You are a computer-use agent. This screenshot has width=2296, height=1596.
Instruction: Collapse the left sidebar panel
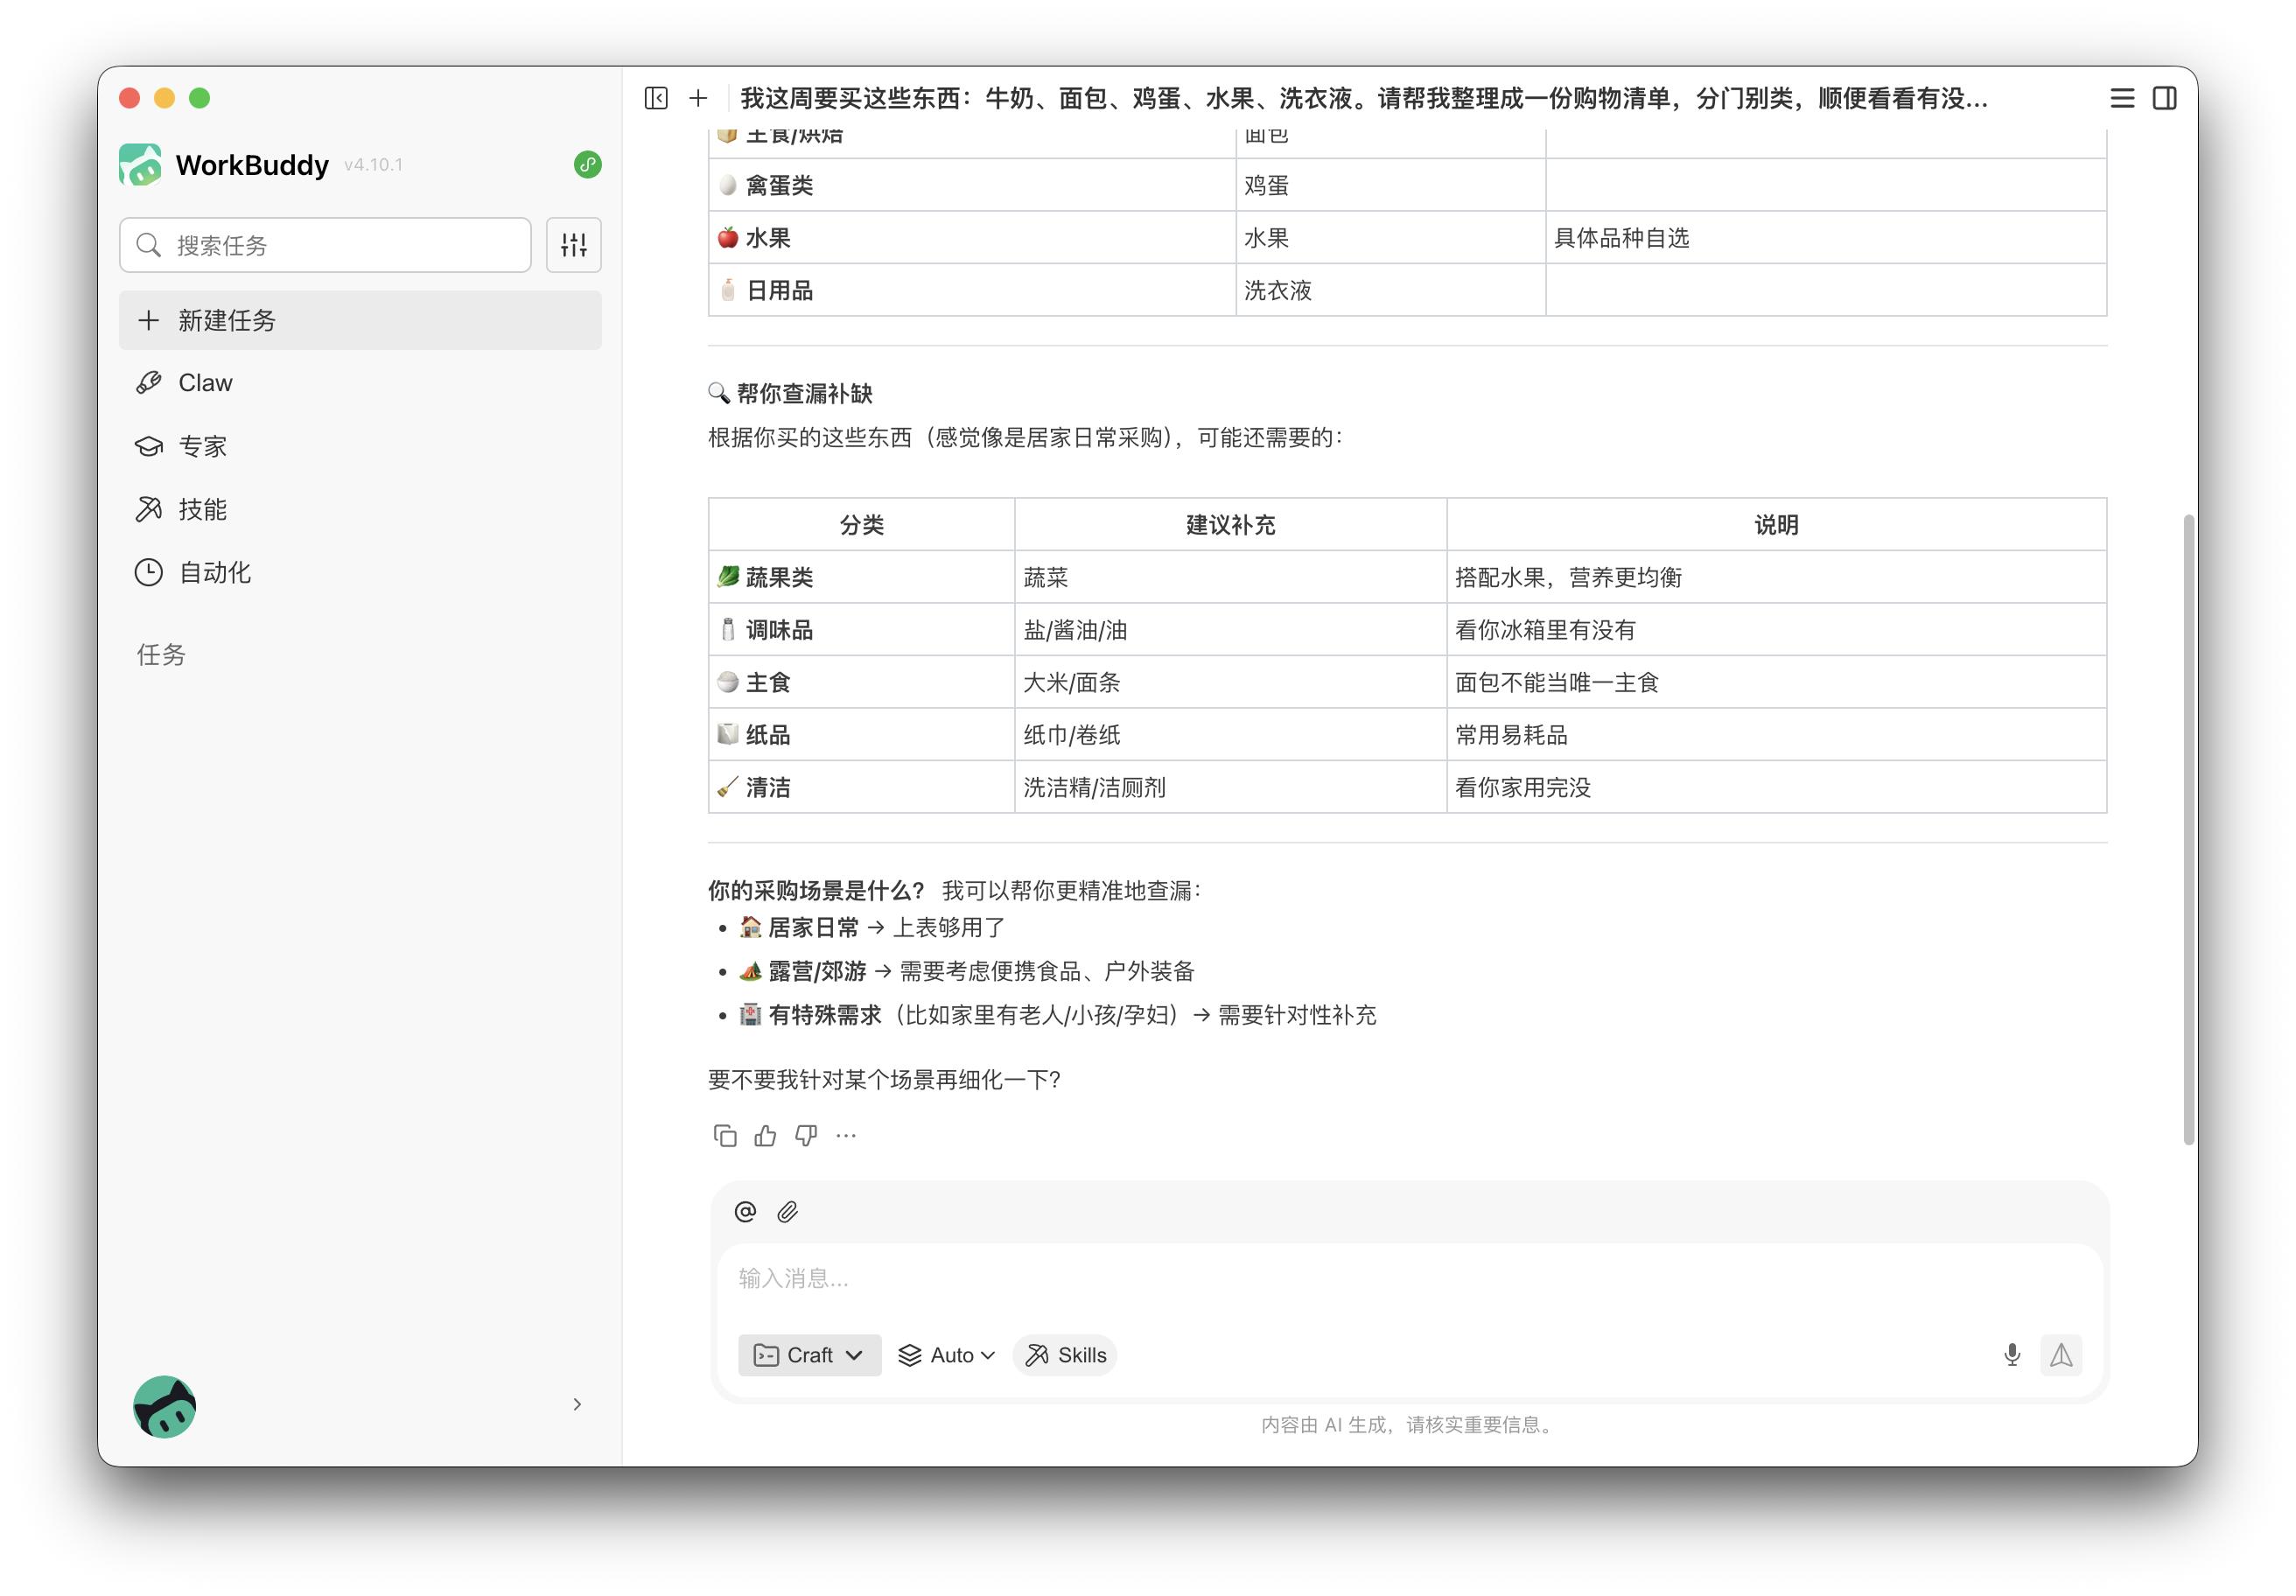click(x=656, y=98)
